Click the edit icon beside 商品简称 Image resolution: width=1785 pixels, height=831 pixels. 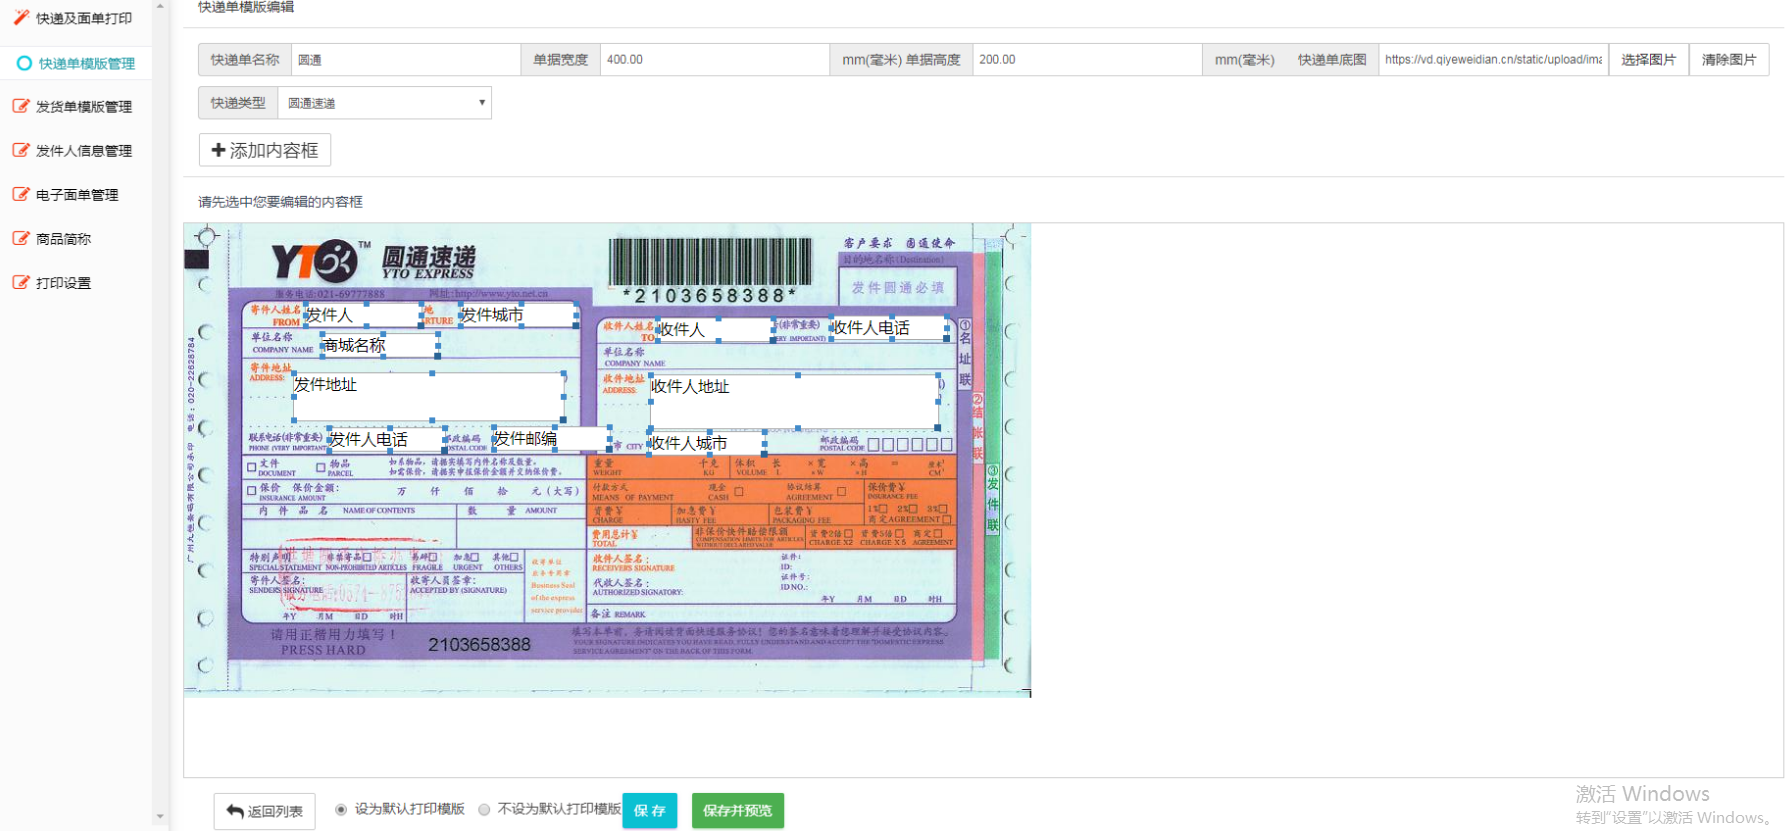pos(21,238)
